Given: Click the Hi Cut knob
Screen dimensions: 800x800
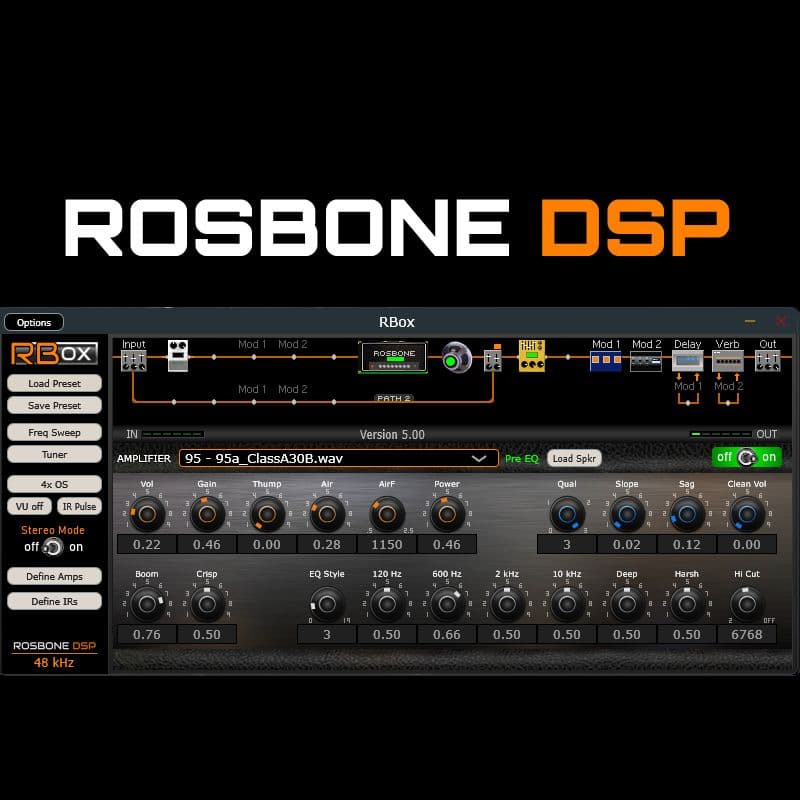Looking at the screenshot, I should click(x=747, y=604).
